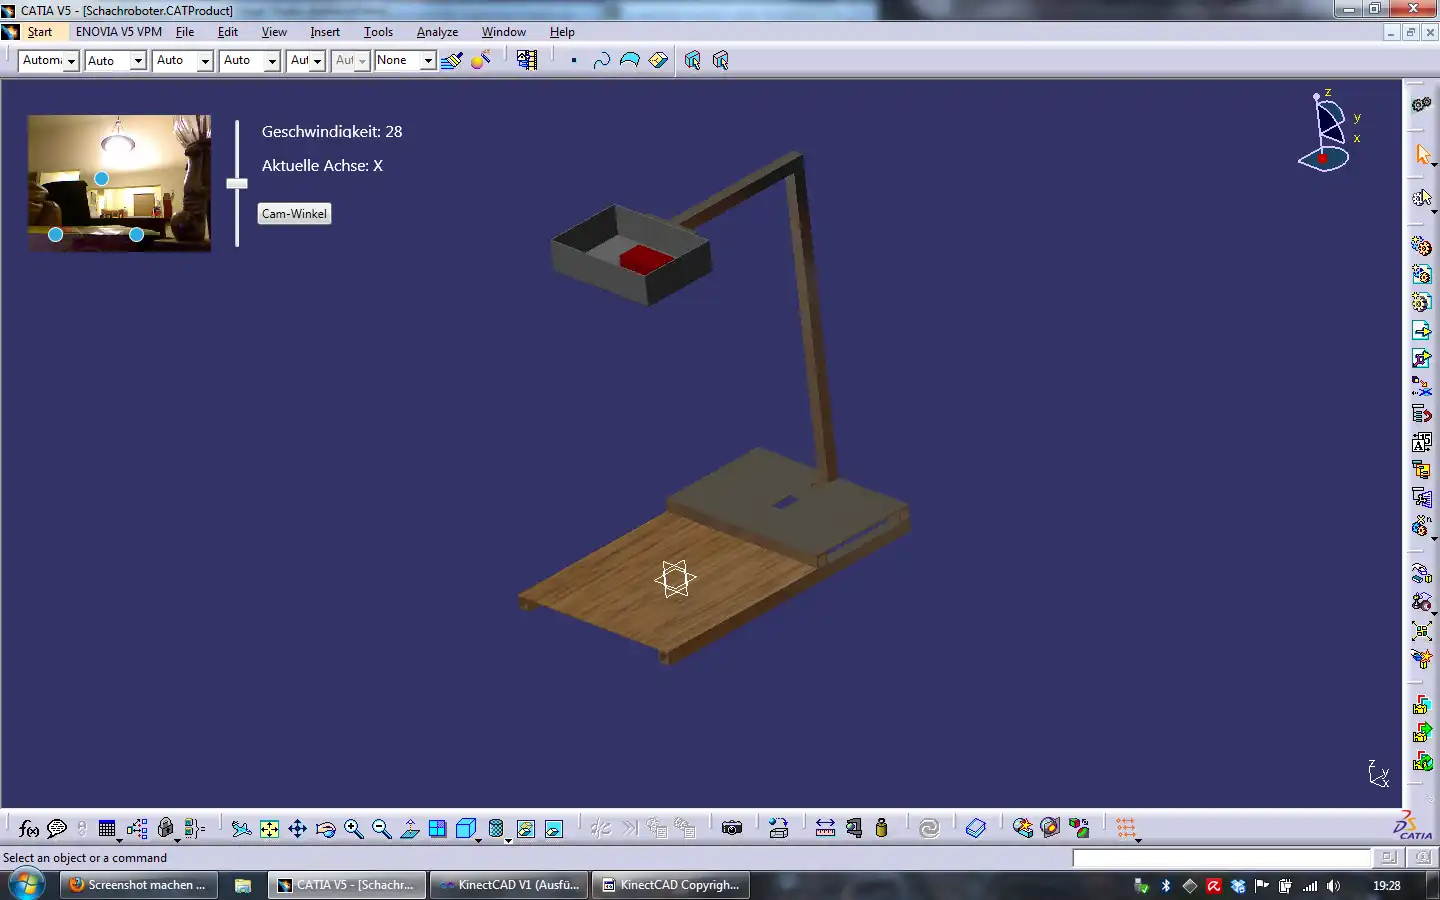The width and height of the screenshot is (1440, 900).
Task: Select the Pan view tool
Action: pos(298,828)
